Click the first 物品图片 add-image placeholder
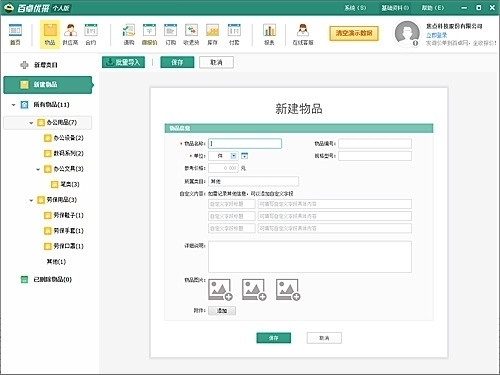Image resolution: width=500 pixels, height=375 pixels. tap(220, 290)
